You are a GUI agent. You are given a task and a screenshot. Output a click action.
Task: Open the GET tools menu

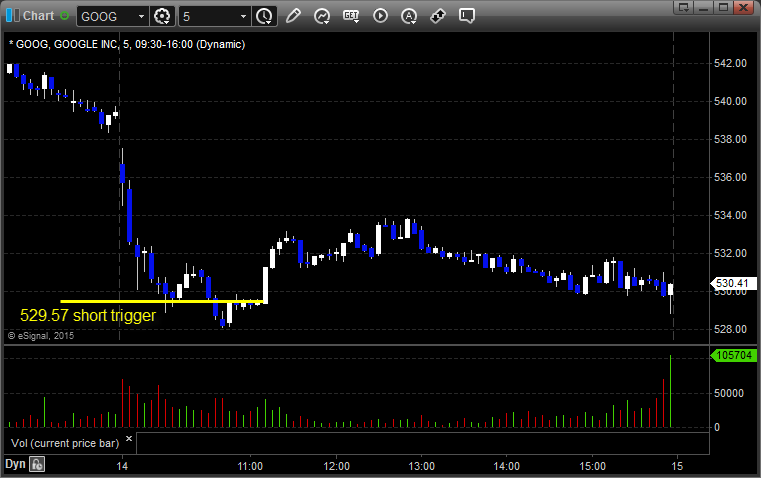351,16
